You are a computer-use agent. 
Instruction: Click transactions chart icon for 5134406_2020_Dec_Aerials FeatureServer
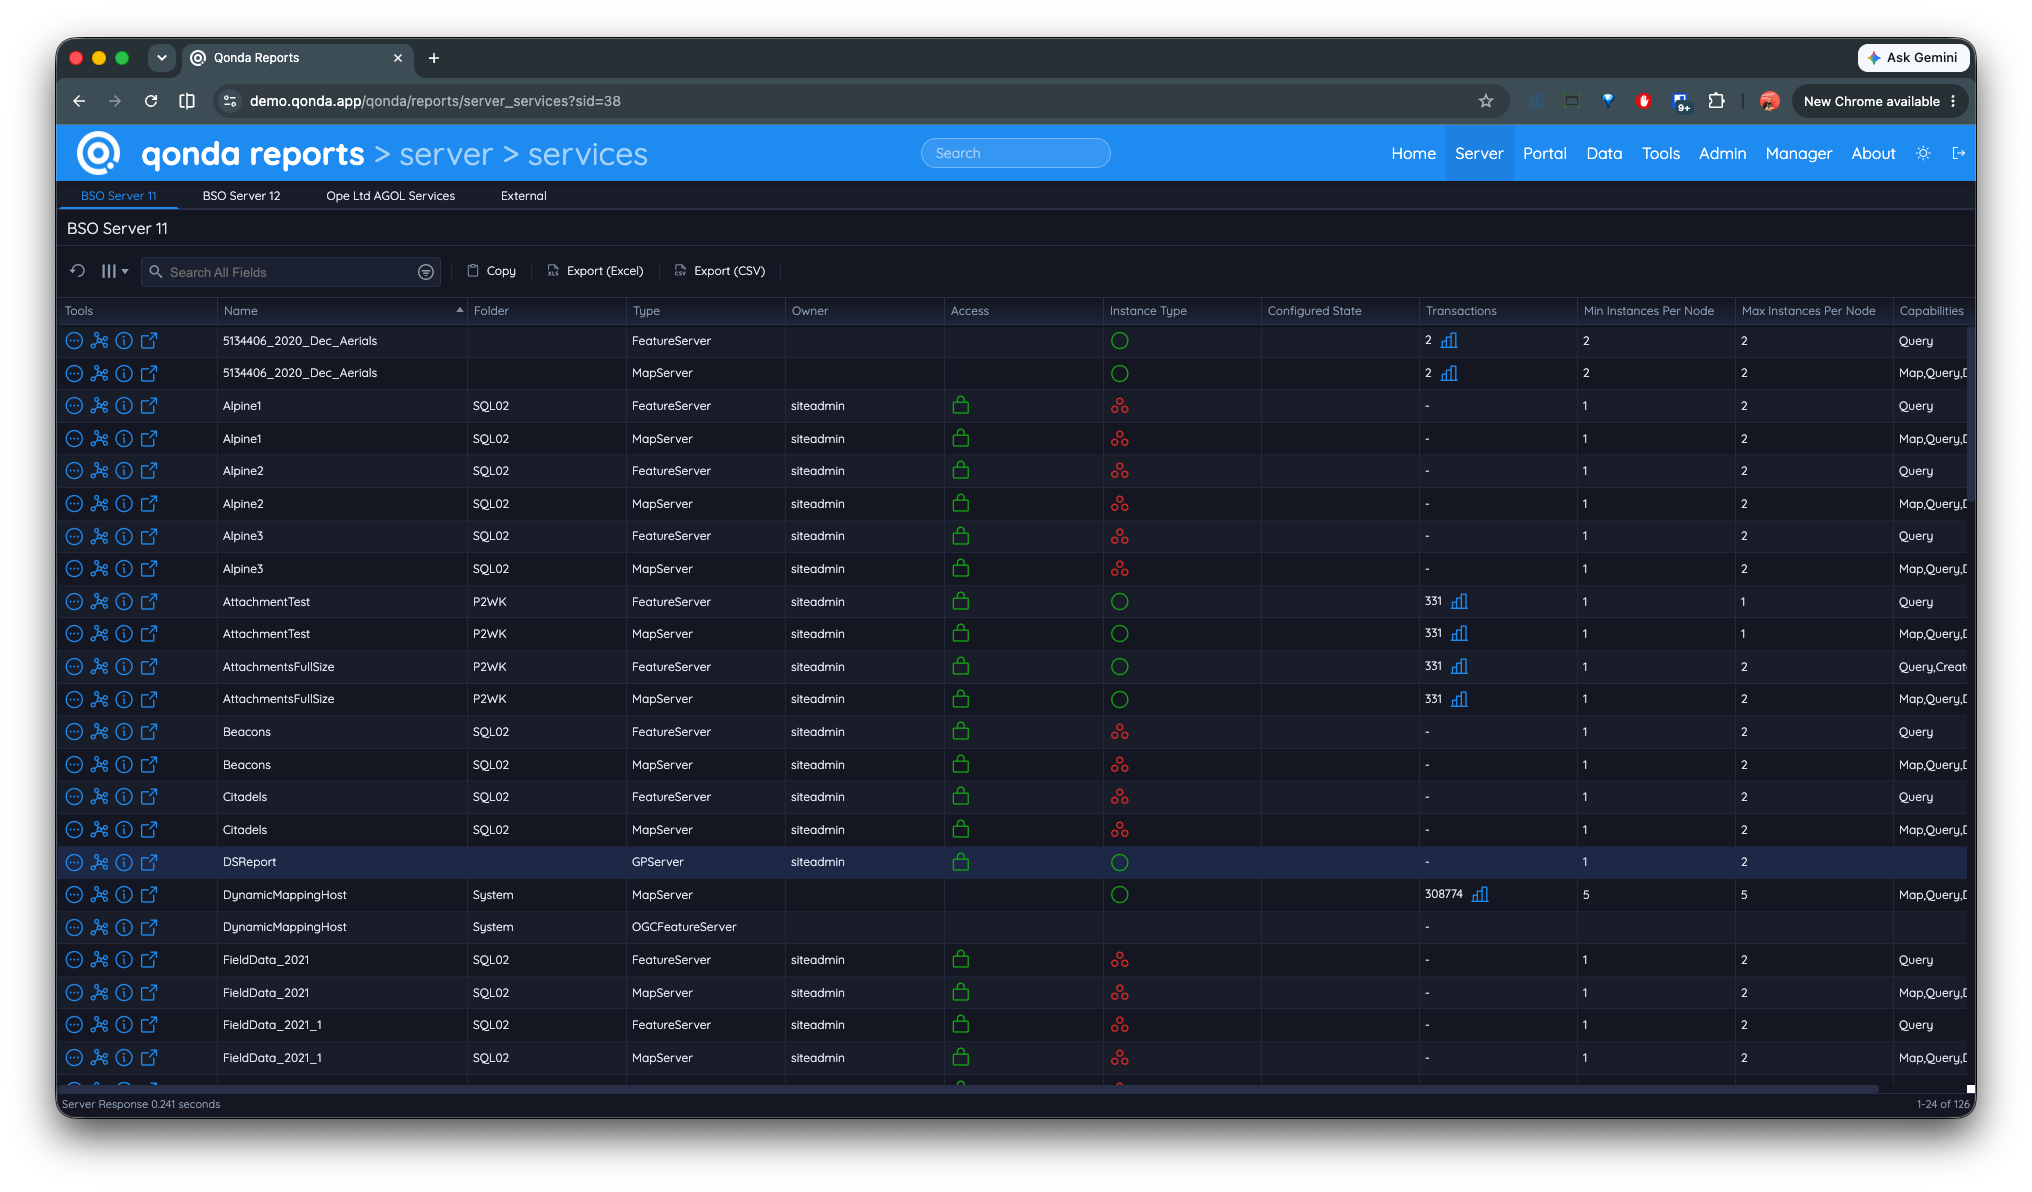[x=1449, y=340]
